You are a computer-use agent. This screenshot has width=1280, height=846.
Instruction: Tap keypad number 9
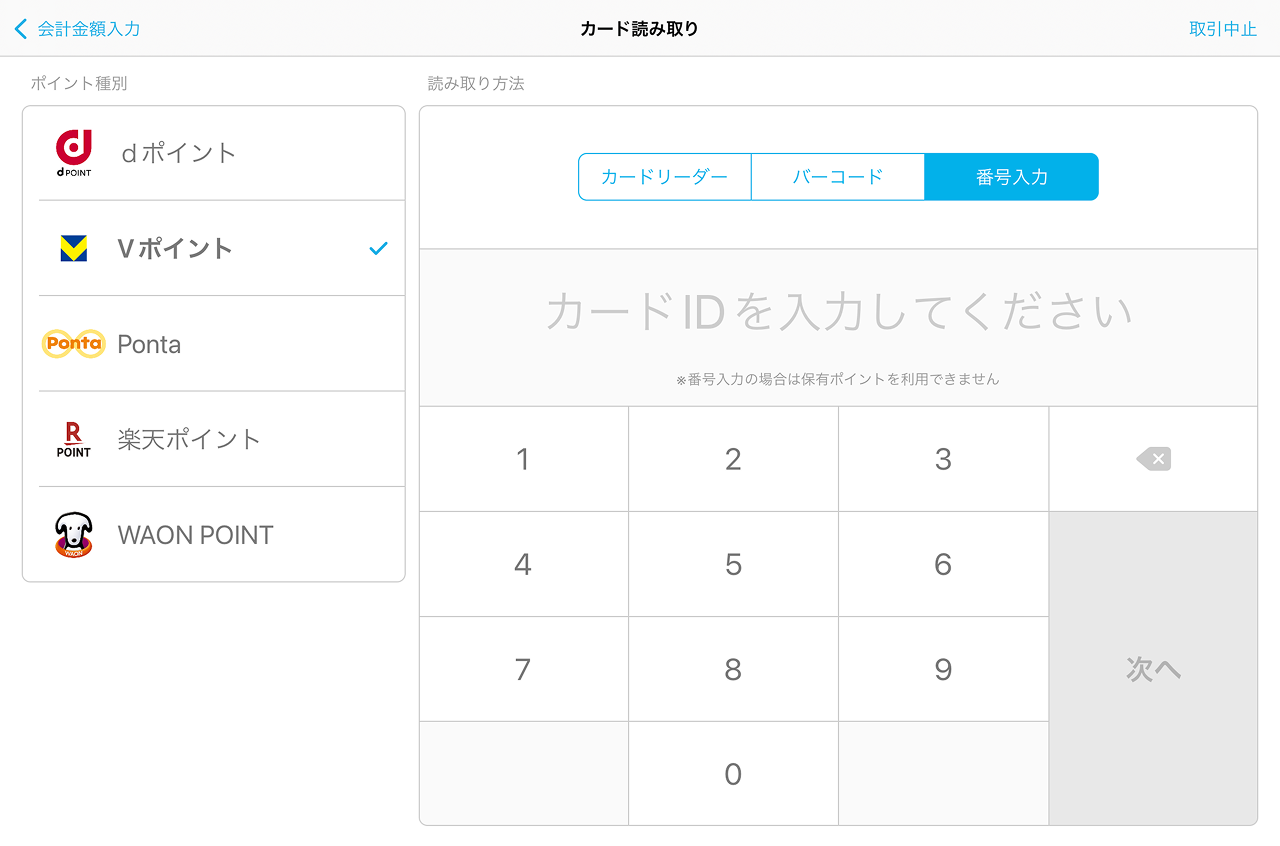pos(943,669)
